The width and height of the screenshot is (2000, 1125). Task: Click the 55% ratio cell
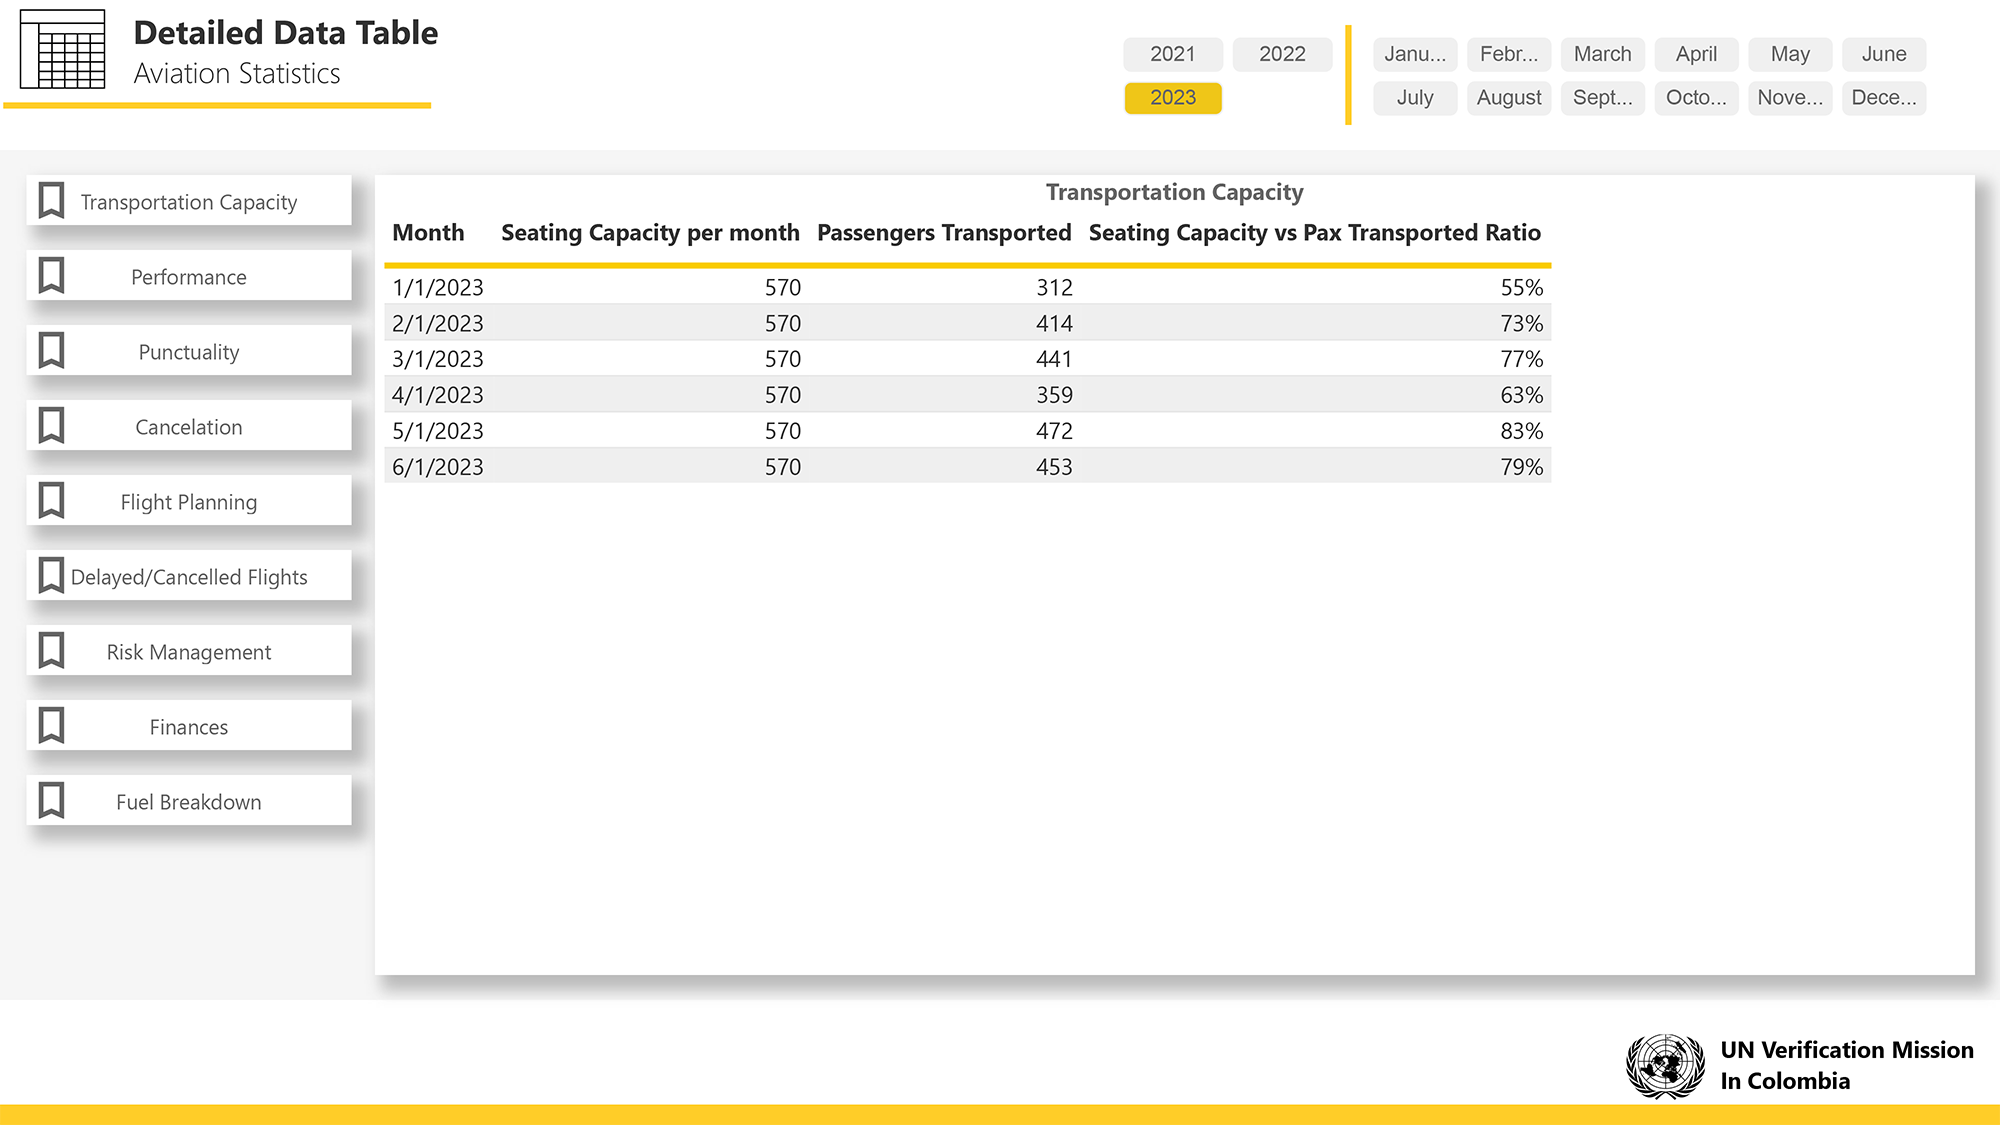(x=1521, y=287)
